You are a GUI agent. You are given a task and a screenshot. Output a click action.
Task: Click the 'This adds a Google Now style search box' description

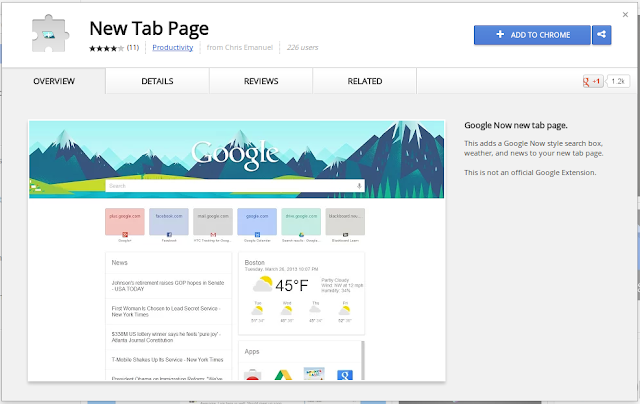point(533,148)
